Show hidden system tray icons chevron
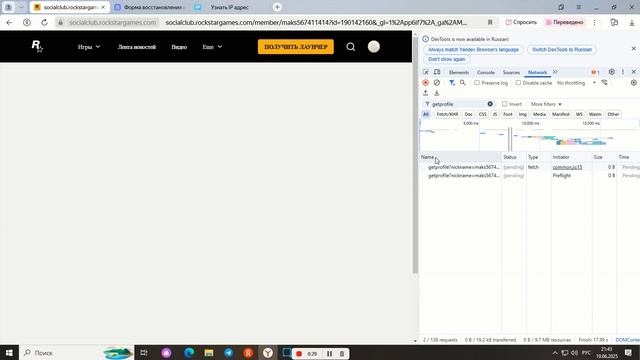This screenshot has width=640, height=360. coord(555,353)
